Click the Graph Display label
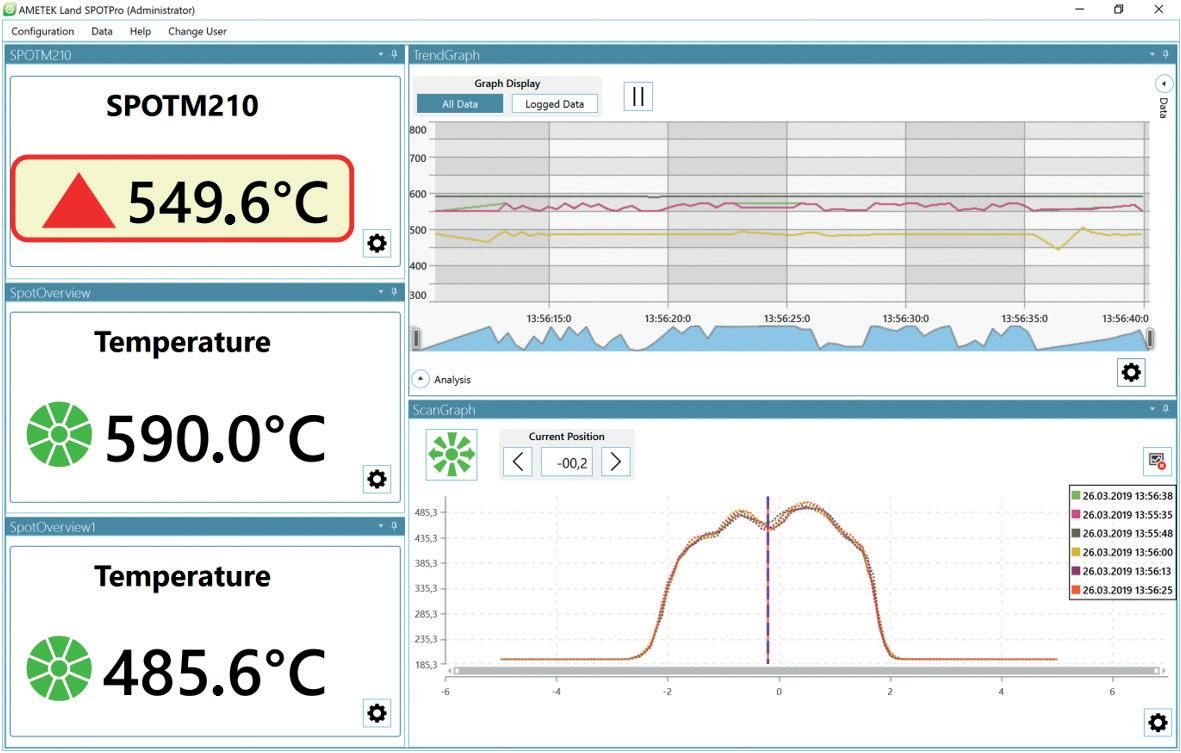The width and height of the screenshot is (1181, 753). (507, 84)
